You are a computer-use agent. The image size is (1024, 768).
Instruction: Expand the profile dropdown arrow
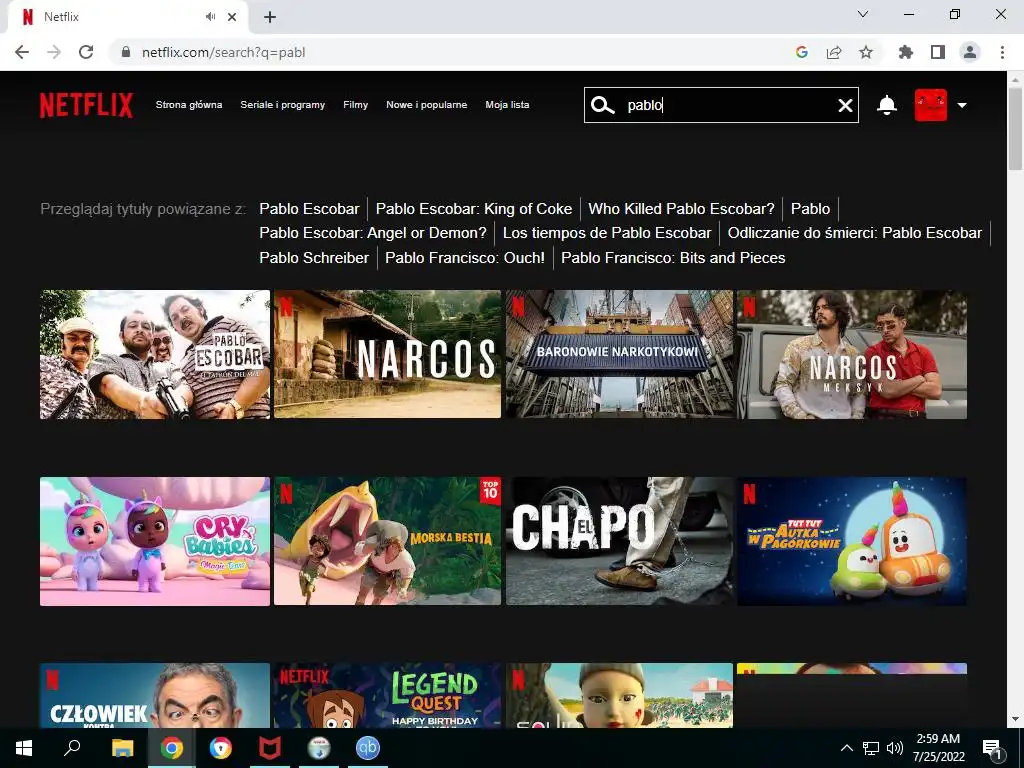coord(962,105)
